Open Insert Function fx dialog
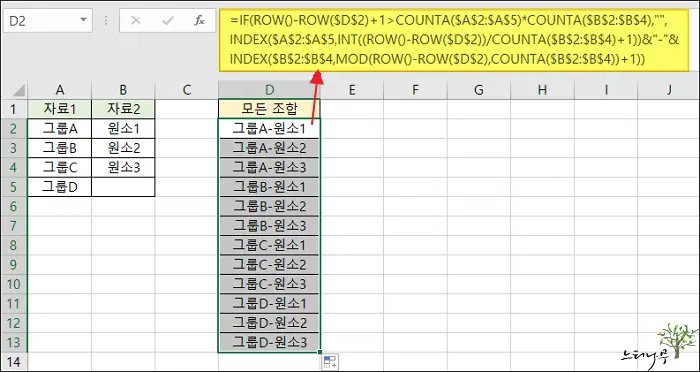This screenshot has width=700, height=372. (199, 21)
